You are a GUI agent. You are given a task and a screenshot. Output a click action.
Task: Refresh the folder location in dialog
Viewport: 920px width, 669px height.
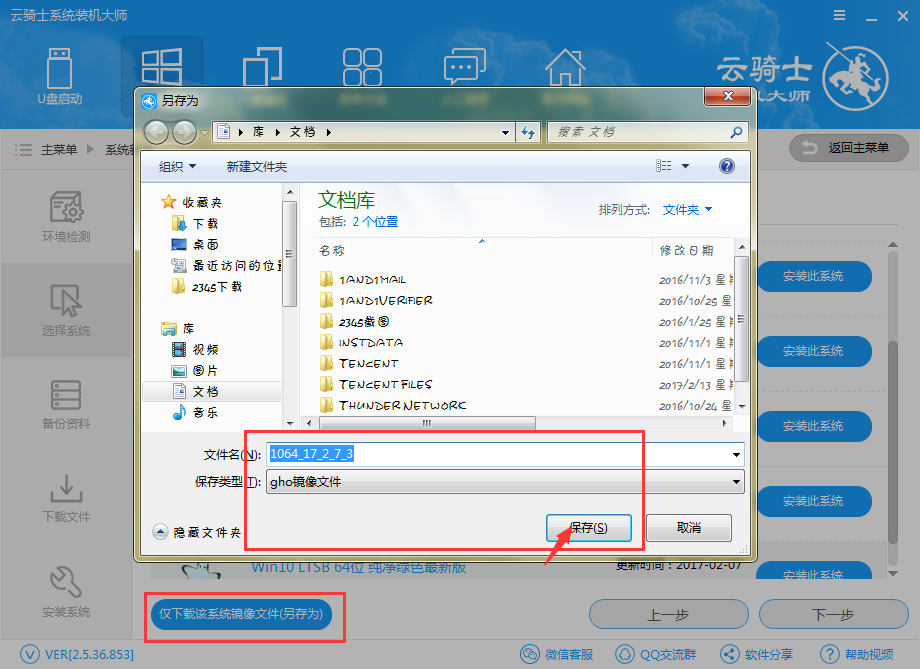(528, 133)
